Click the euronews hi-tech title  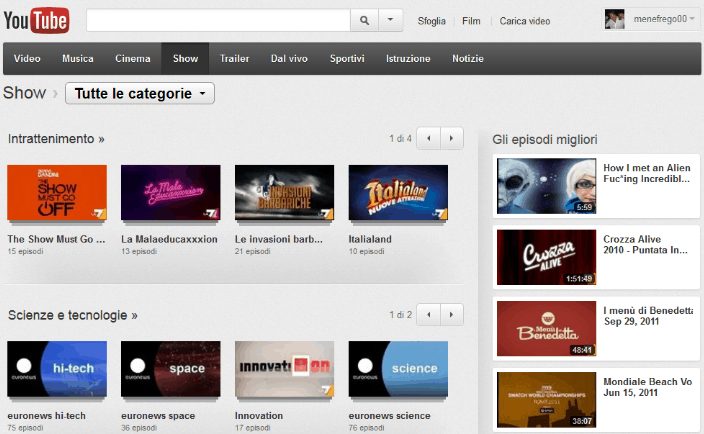pyautogui.click(x=46, y=416)
